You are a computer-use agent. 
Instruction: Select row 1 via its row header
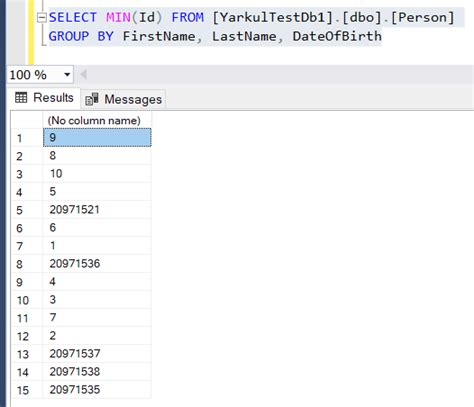pyautogui.click(x=27, y=138)
